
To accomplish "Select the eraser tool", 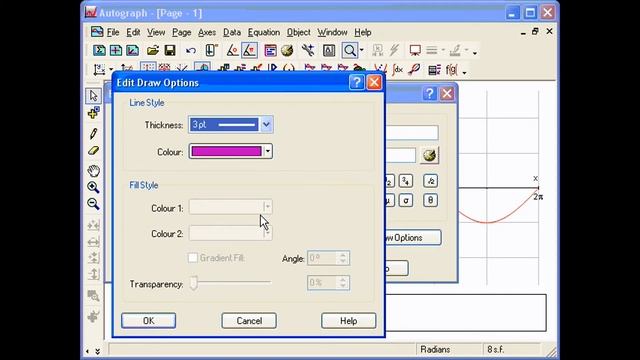I will (93, 151).
